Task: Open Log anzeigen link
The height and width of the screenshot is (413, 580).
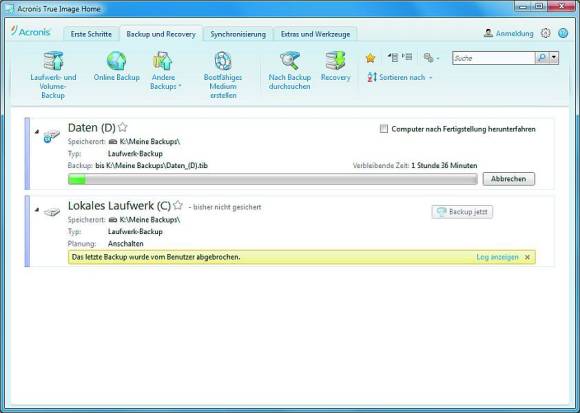Action: (497, 257)
